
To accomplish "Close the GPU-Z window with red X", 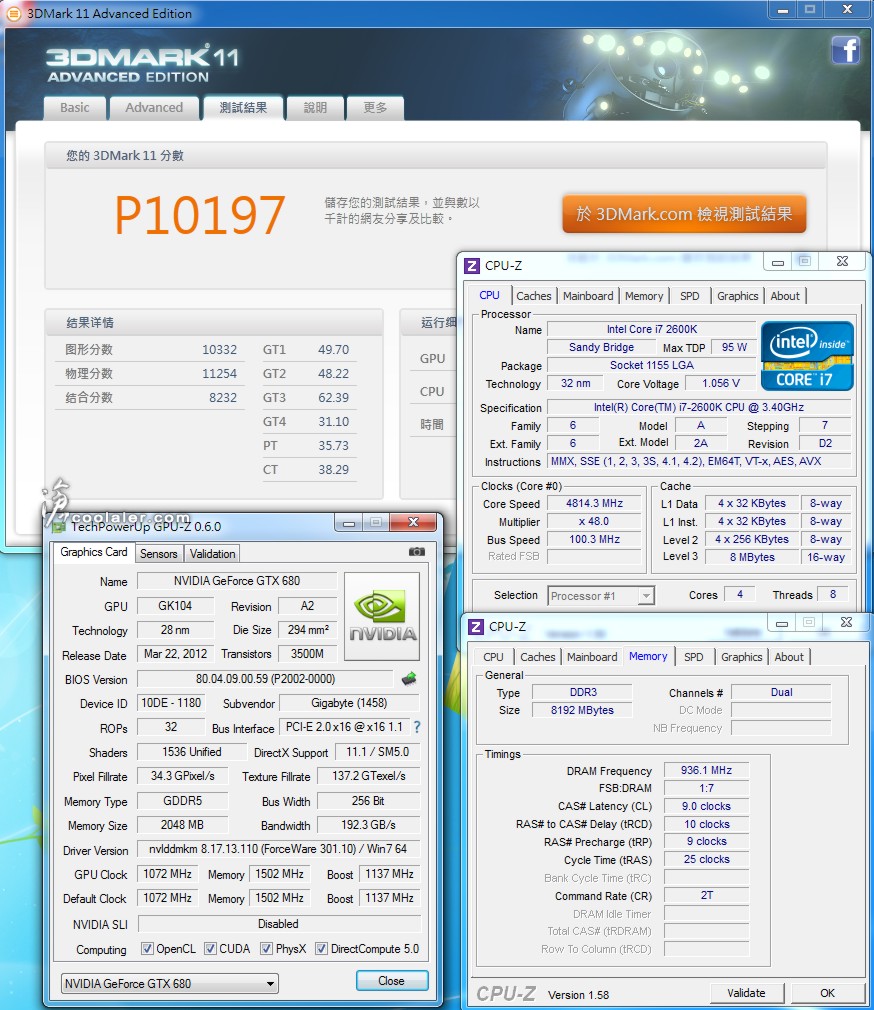I will tap(413, 522).
